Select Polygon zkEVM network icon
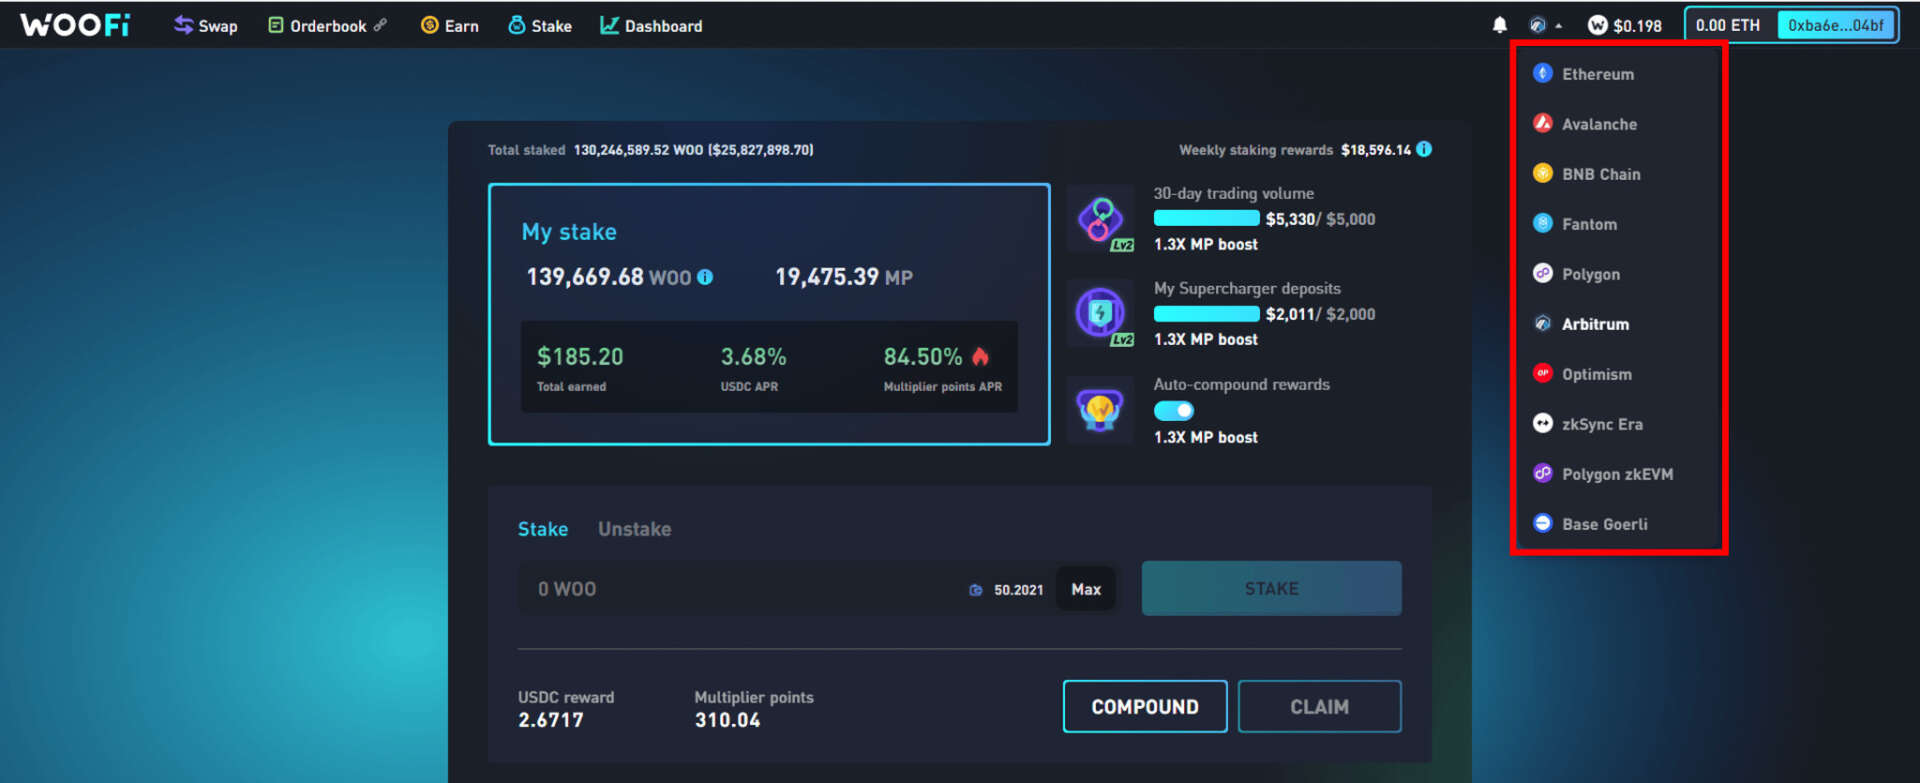The image size is (1920, 783). 1542,473
